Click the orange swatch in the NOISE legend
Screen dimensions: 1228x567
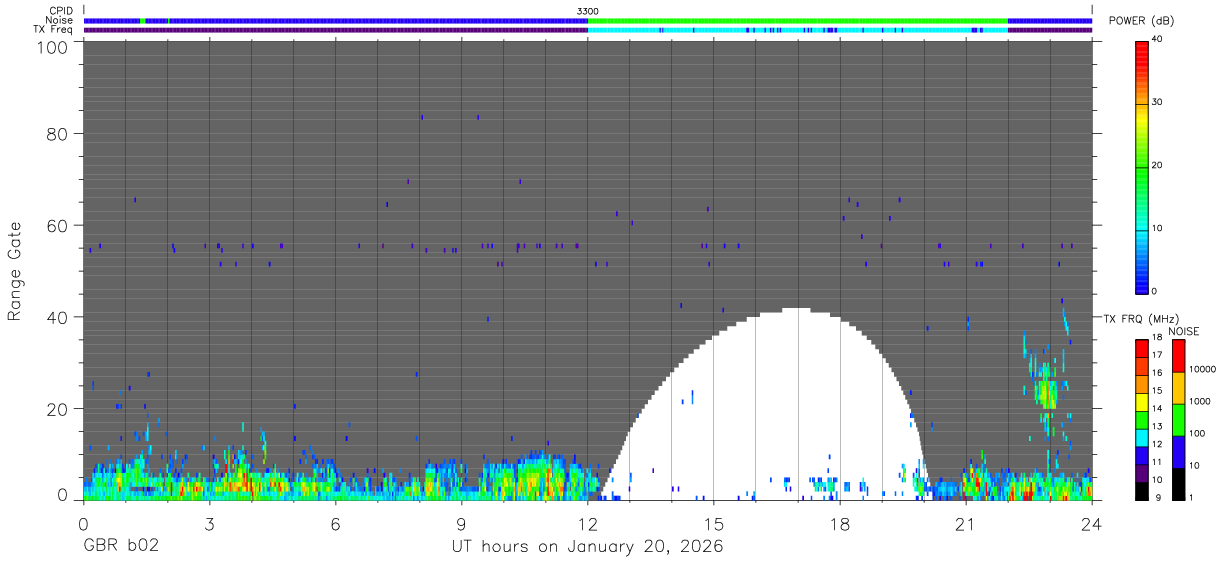coord(1179,388)
